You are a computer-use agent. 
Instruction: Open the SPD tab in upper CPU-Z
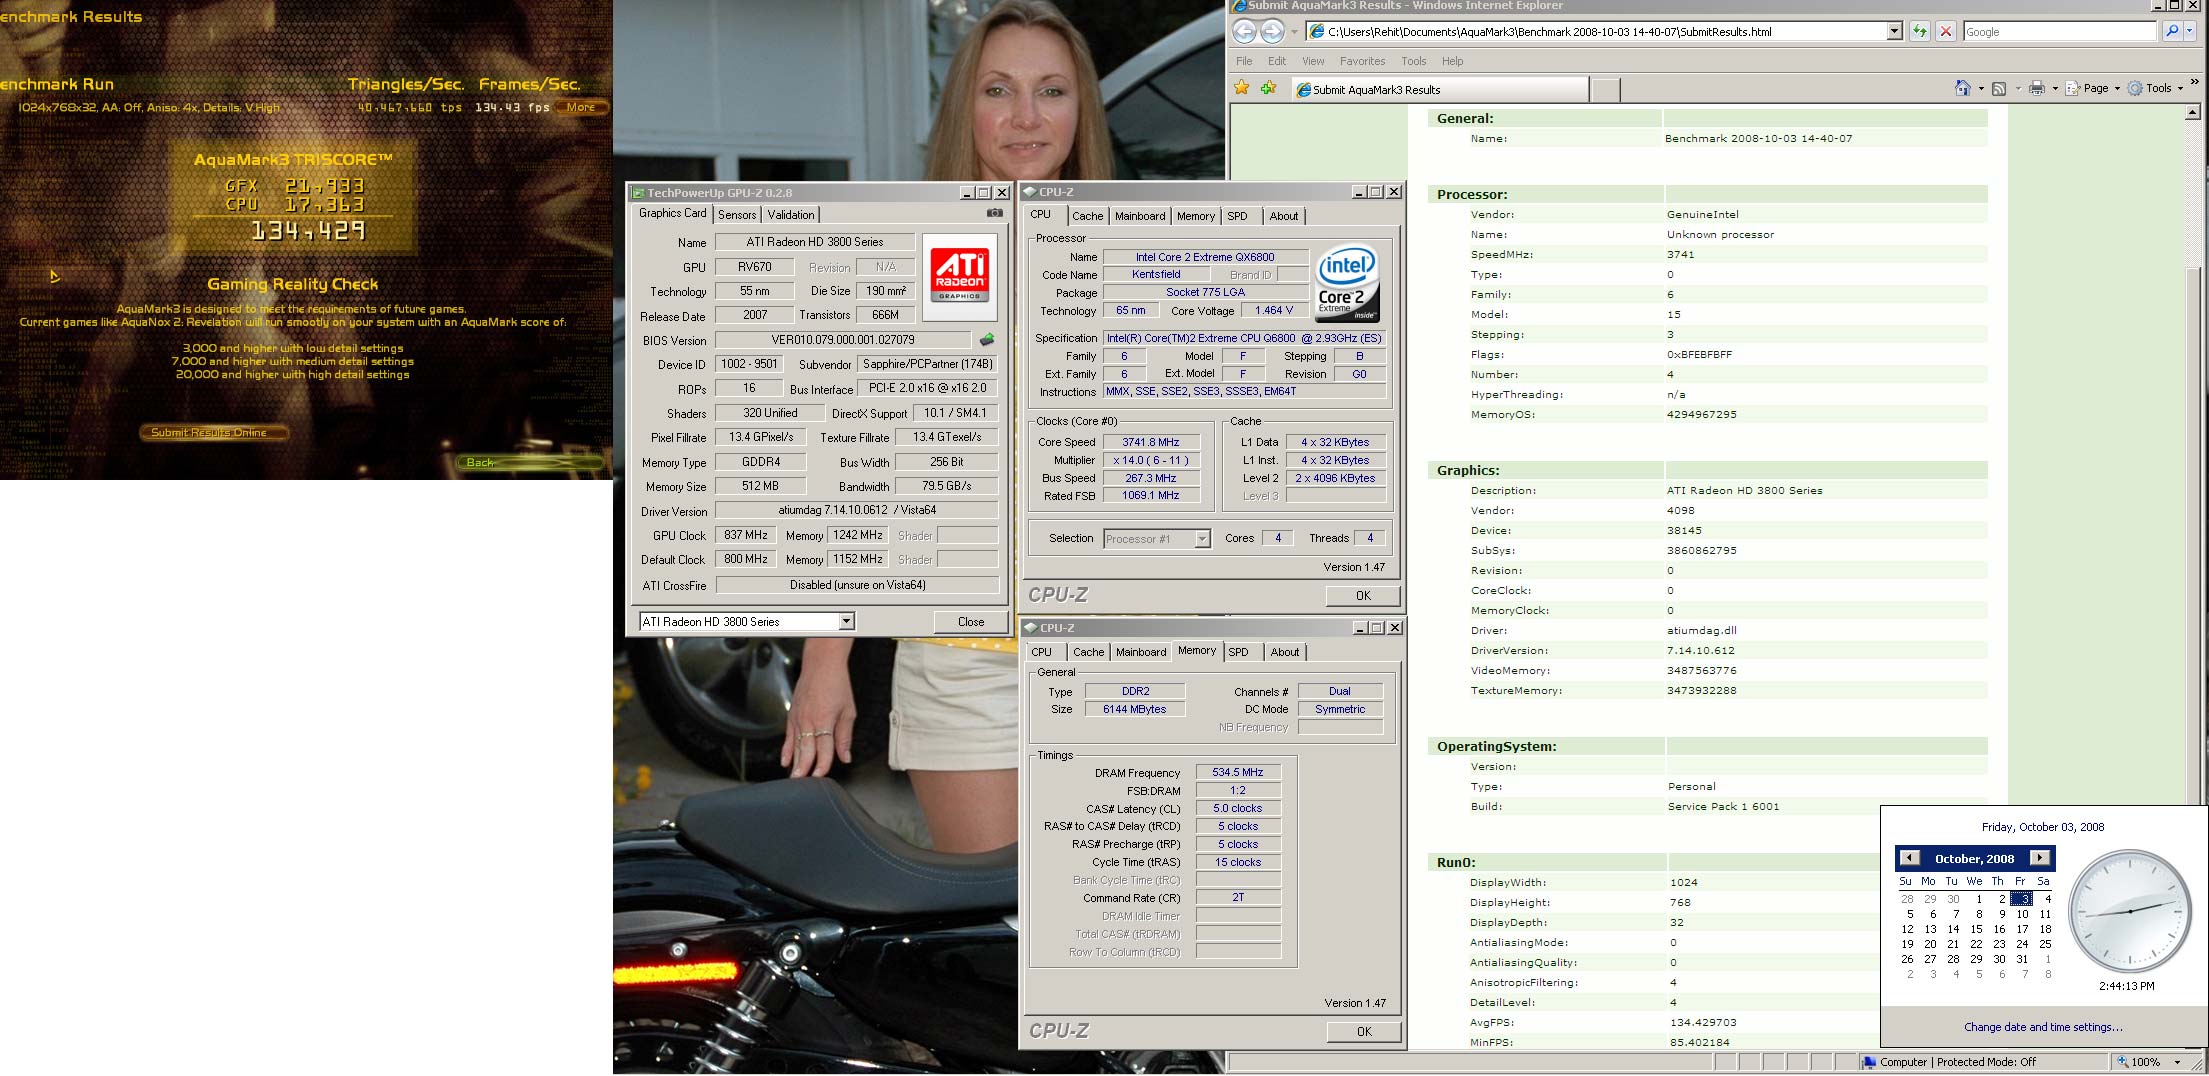coord(1237,216)
